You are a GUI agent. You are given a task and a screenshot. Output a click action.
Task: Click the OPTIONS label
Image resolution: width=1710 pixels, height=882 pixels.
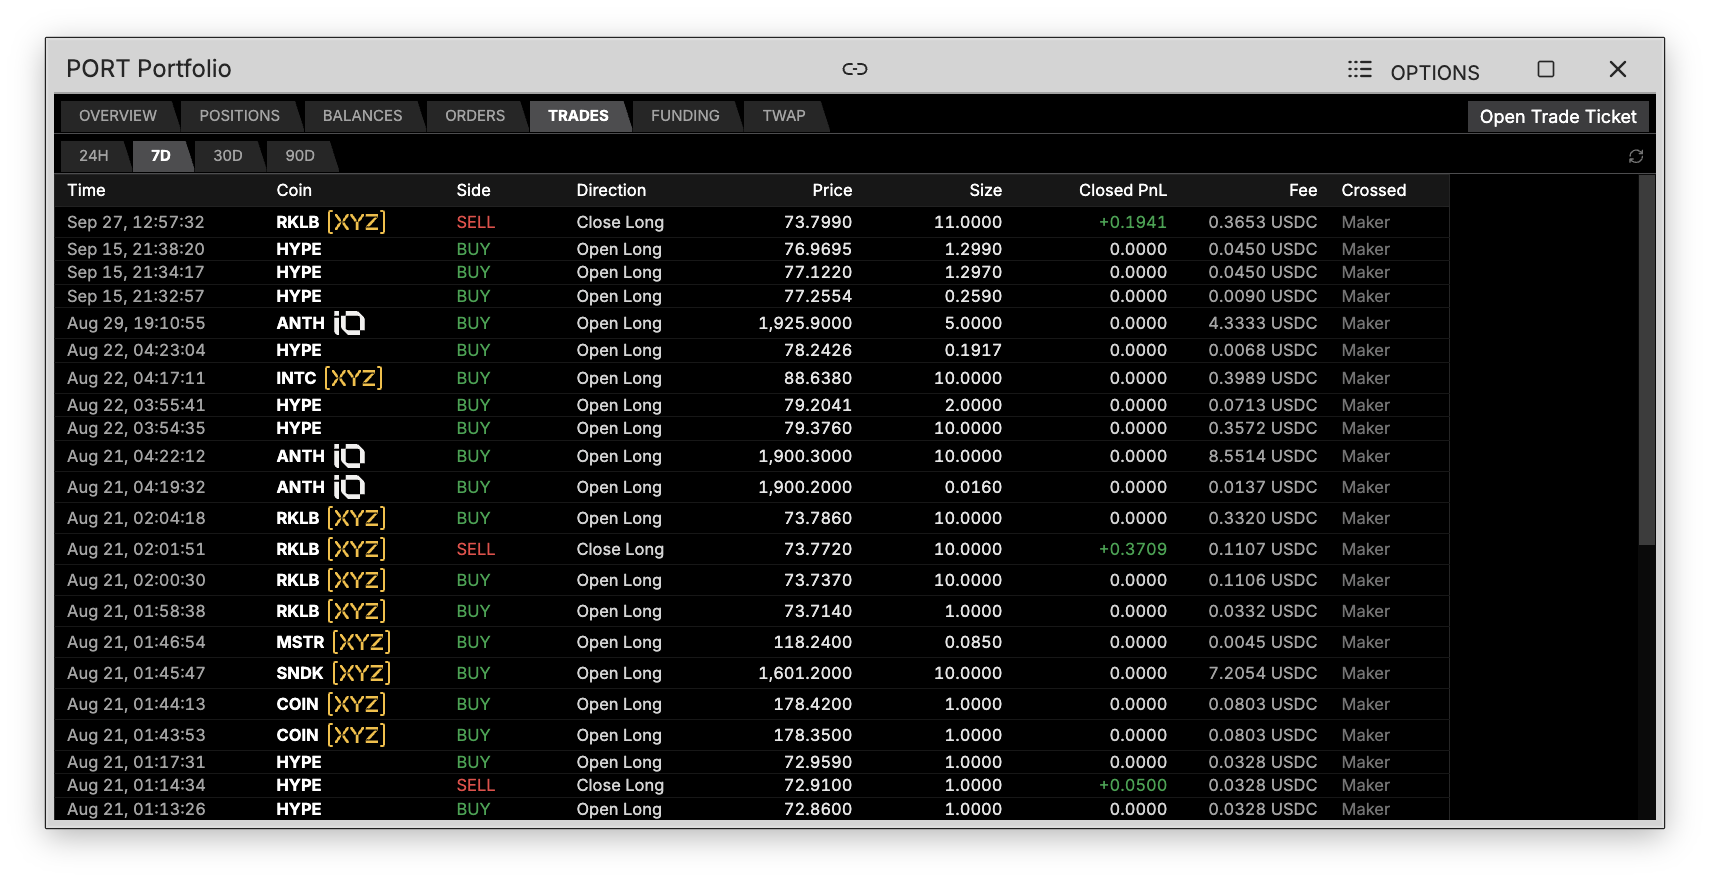[x=1435, y=72]
